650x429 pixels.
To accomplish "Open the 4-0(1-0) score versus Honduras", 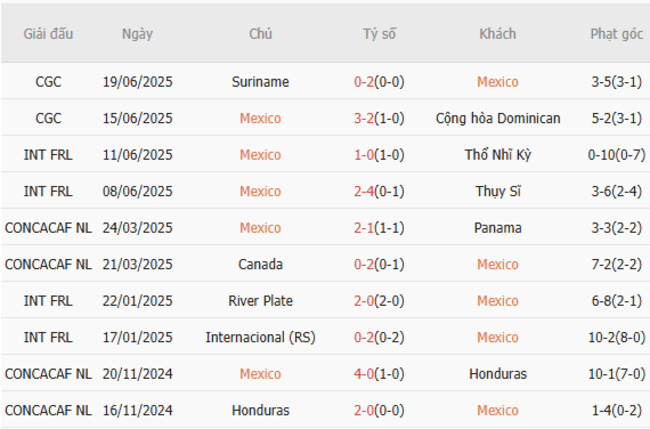I will tap(379, 374).
